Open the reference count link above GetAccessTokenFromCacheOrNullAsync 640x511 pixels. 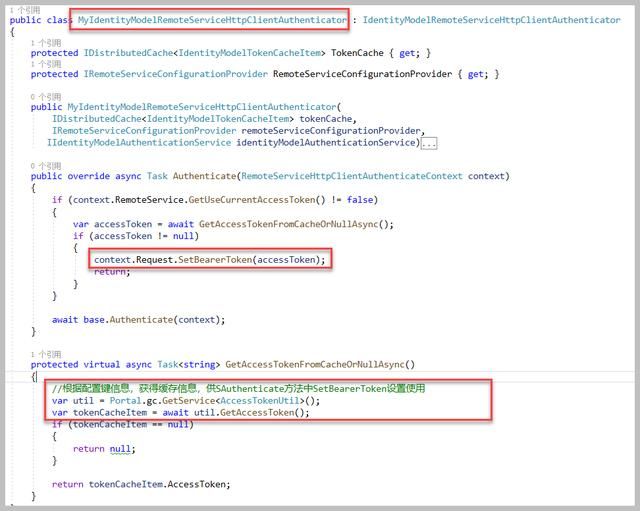click(x=45, y=355)
